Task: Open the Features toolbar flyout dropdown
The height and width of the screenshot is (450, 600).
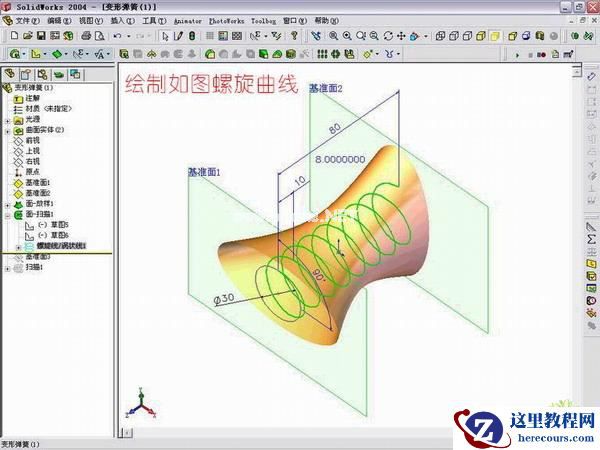Action: (24, 54)
